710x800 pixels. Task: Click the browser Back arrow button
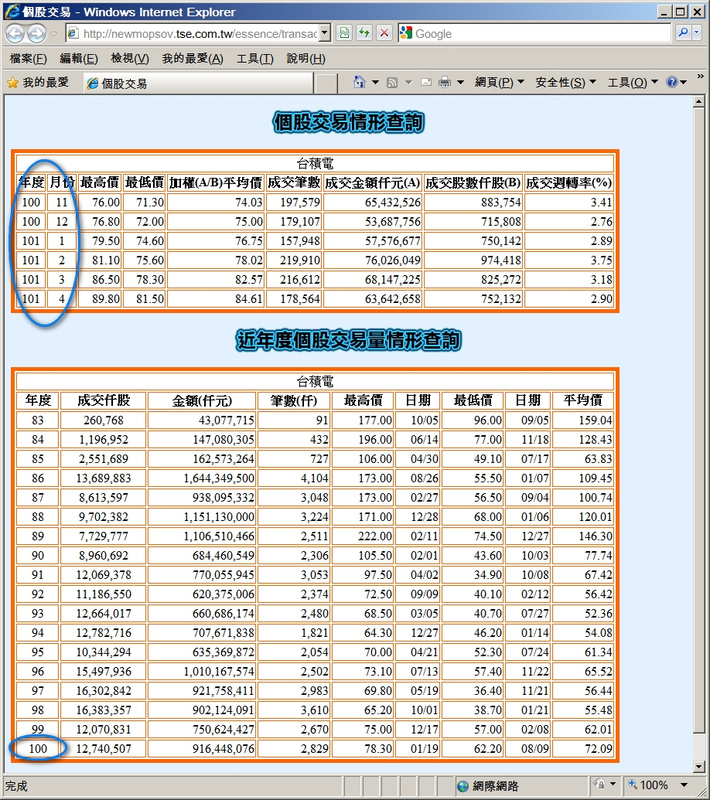click(x=15, y=34)
